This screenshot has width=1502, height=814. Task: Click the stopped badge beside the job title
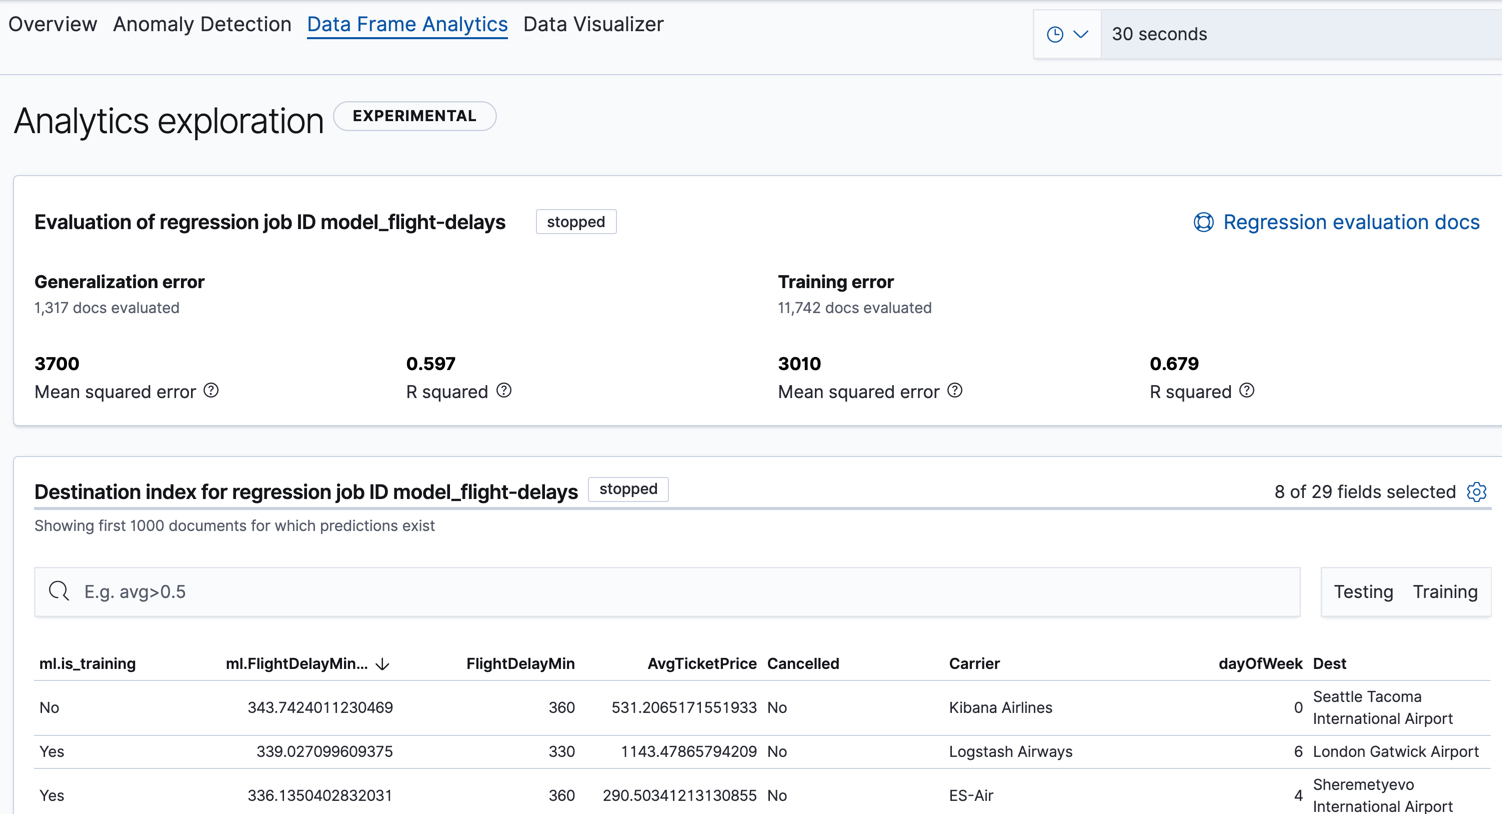(x=576, y=221)
